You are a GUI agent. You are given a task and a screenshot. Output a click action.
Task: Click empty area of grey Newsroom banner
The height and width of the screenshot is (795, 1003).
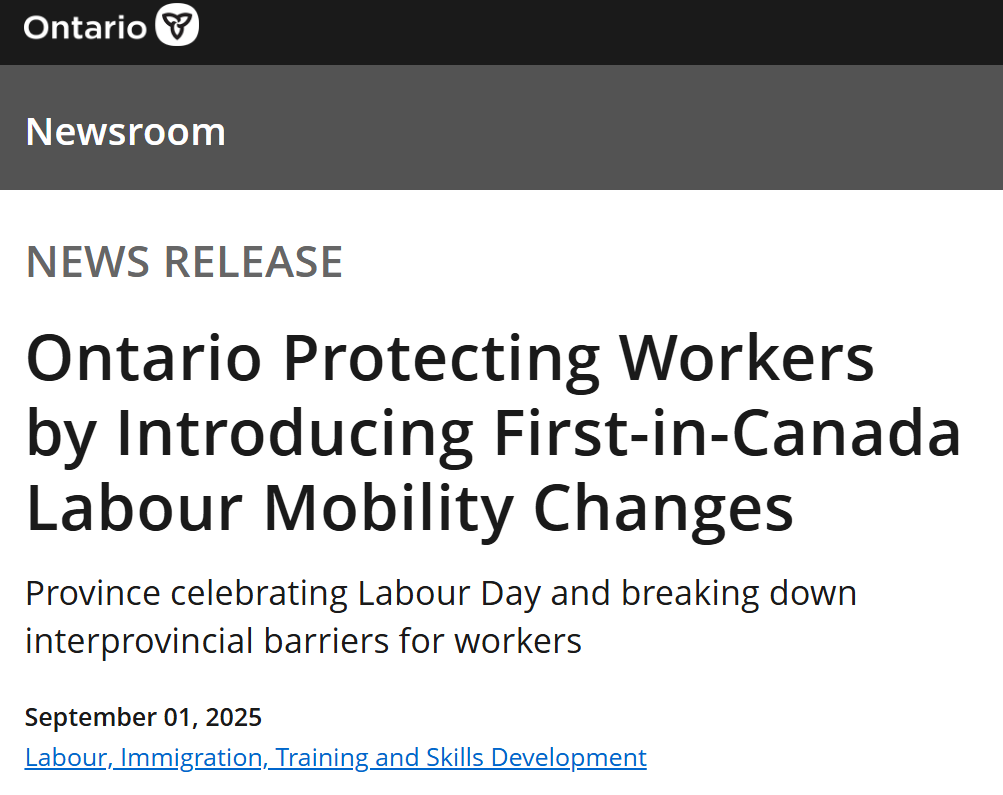[x=614, y=128]
